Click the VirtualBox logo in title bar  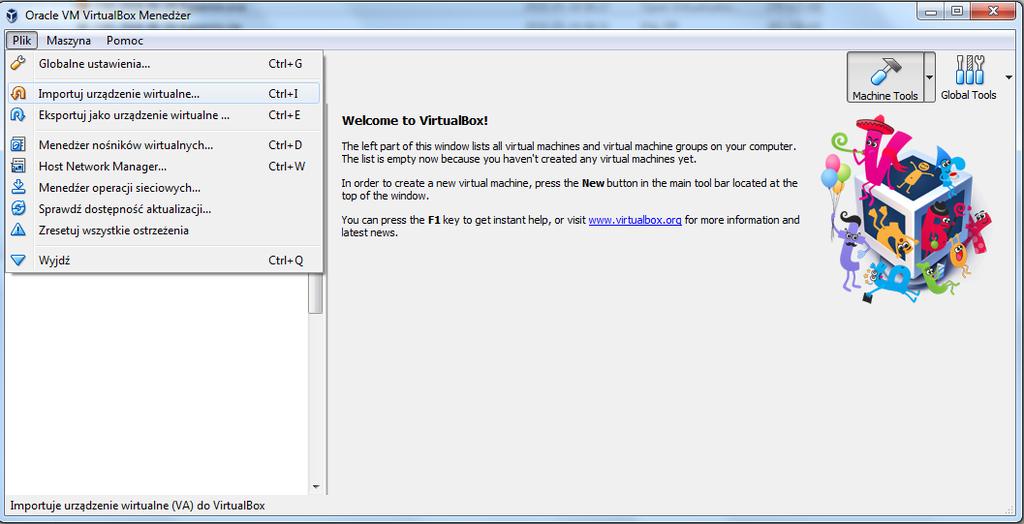12,15
